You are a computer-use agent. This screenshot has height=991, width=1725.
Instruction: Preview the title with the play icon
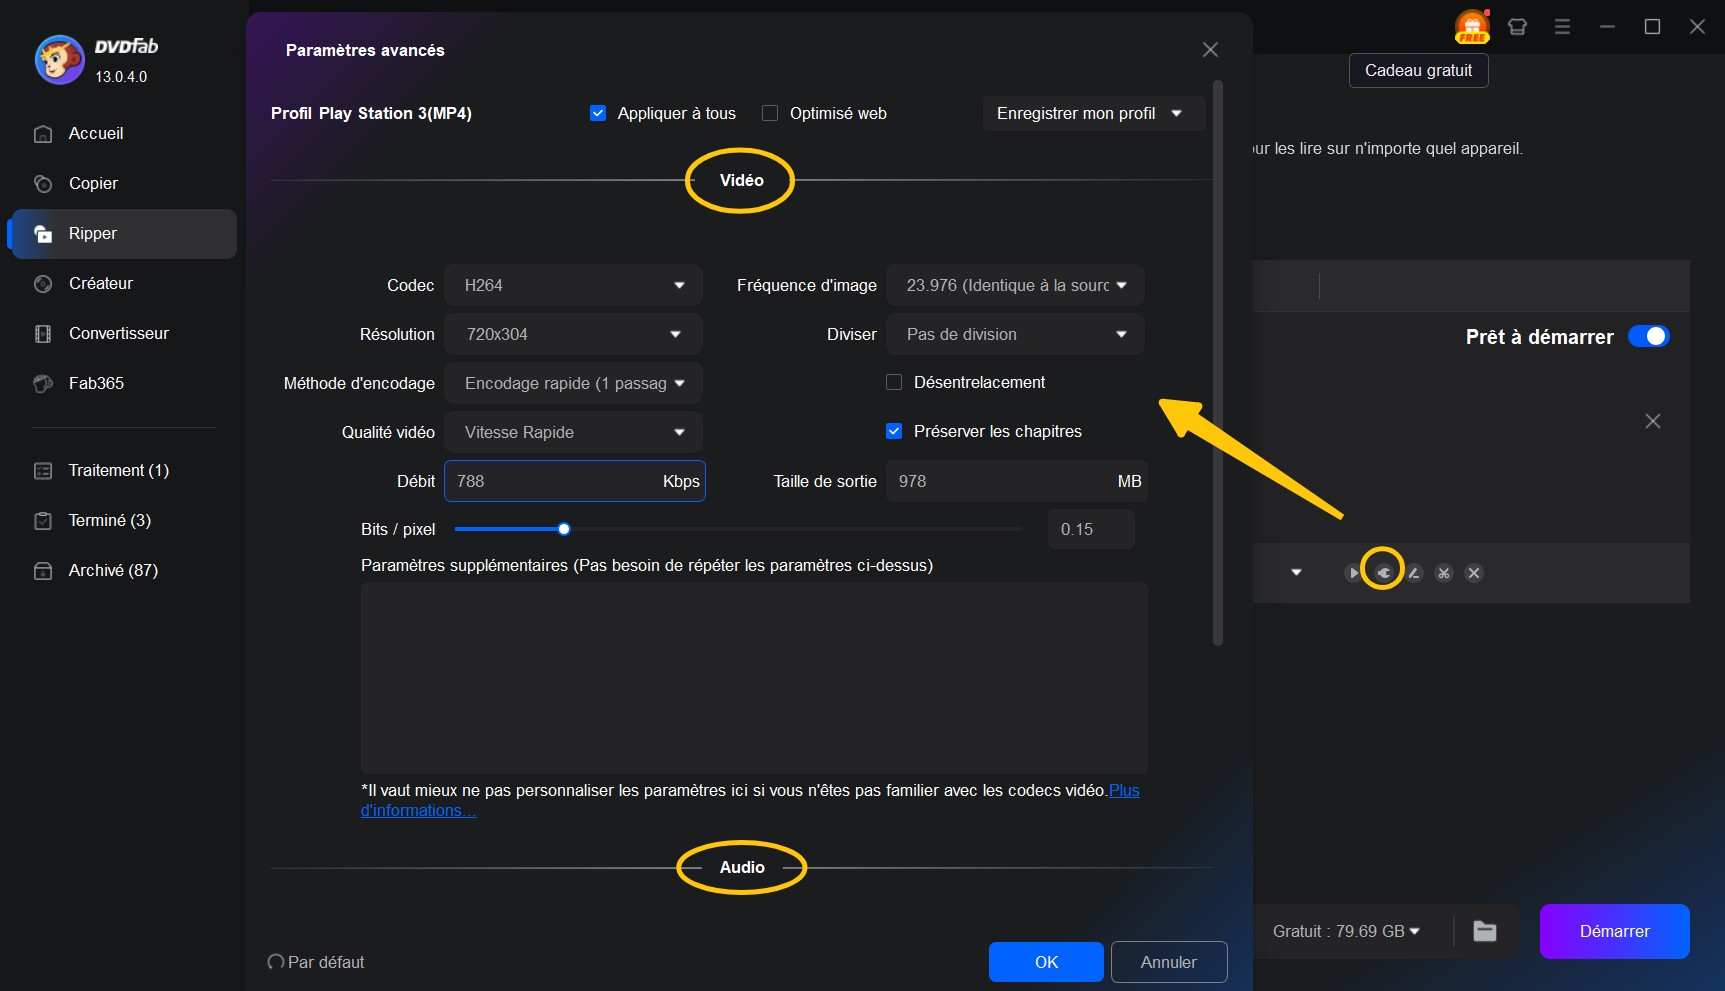click(1351, 573)
